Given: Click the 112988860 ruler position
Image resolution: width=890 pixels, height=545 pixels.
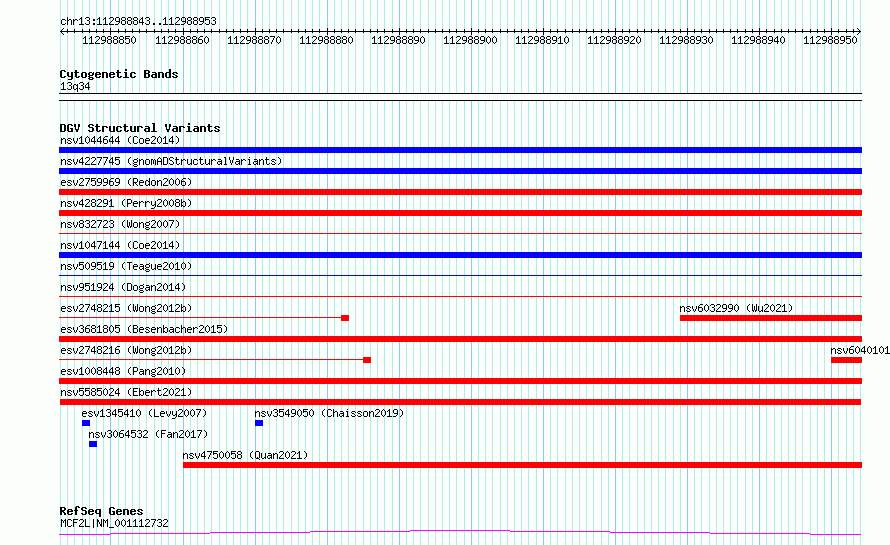Looking at the screenshot, I should (x=182, y=40).
